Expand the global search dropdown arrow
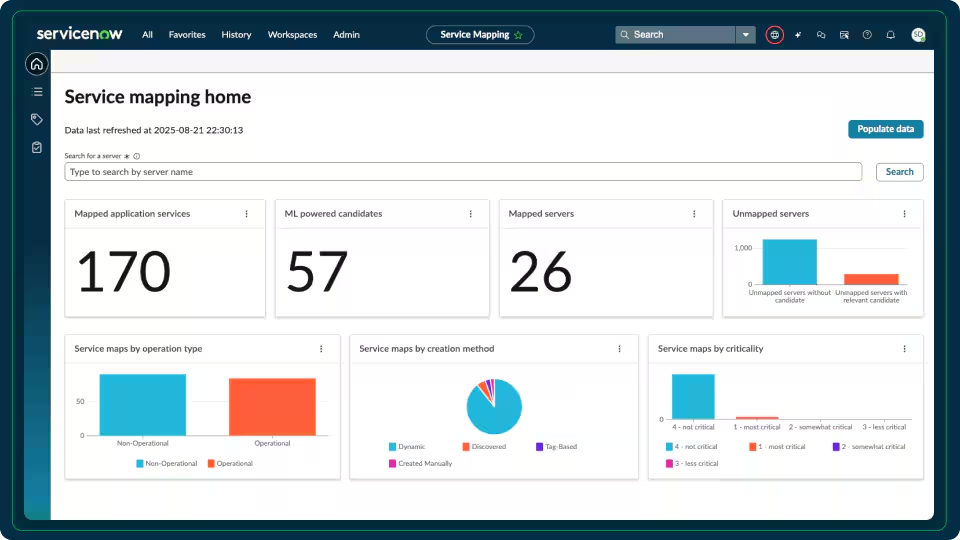This screenshot has height=540, width=960. 746,35
